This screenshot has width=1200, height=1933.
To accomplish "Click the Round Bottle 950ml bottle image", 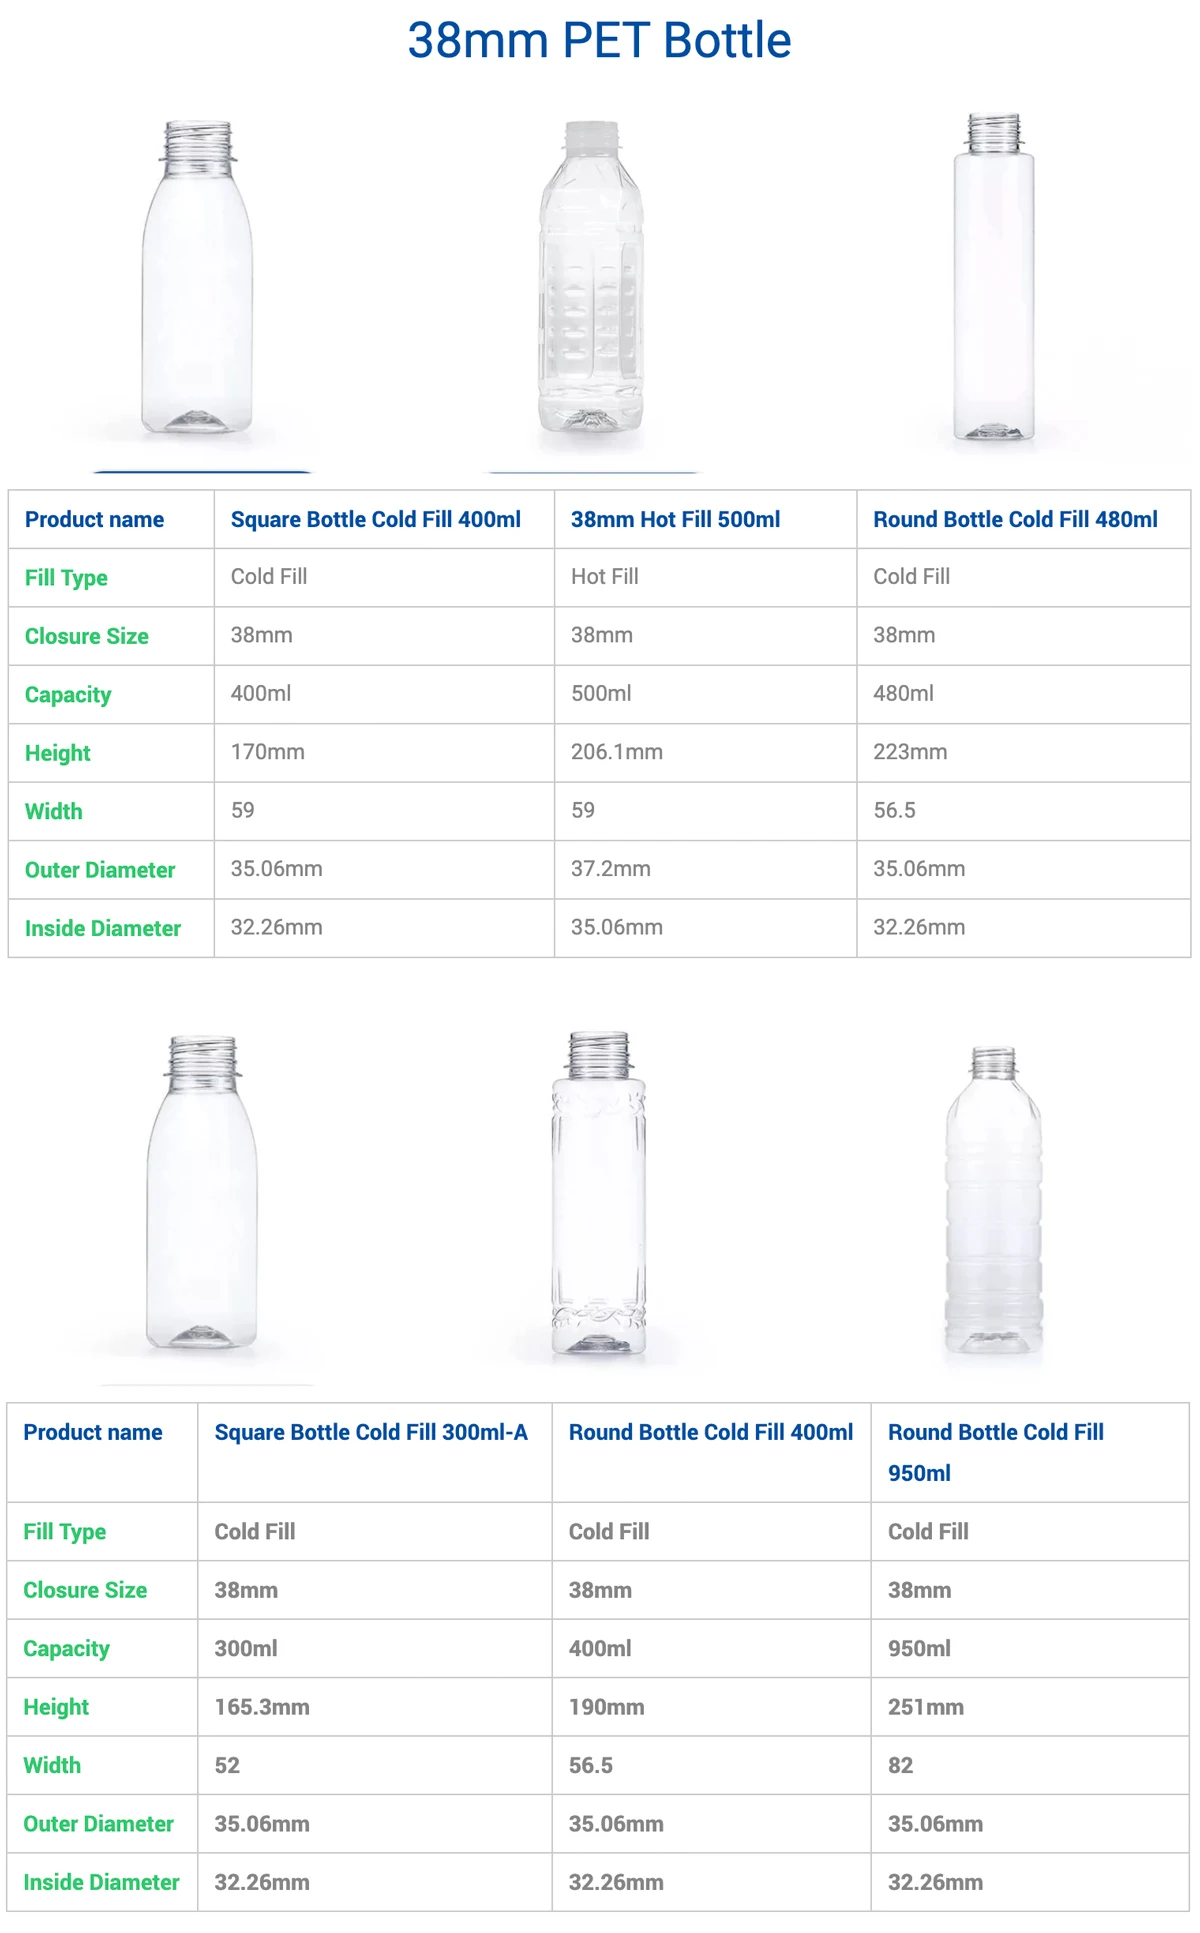I will (x=994, y=1200).
